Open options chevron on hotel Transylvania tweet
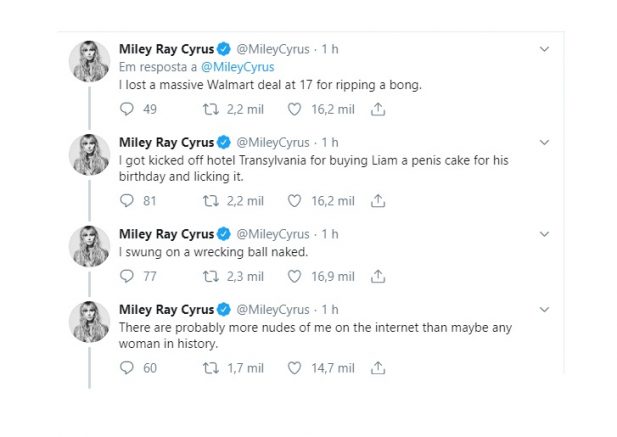Viewport: 617px width, 437px height. click(544, 142)
